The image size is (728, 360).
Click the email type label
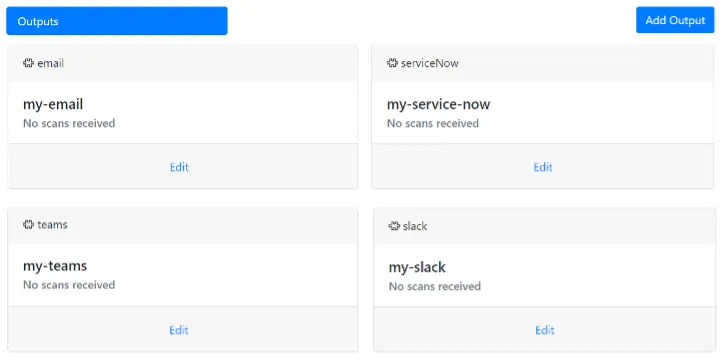pos(51,63)
